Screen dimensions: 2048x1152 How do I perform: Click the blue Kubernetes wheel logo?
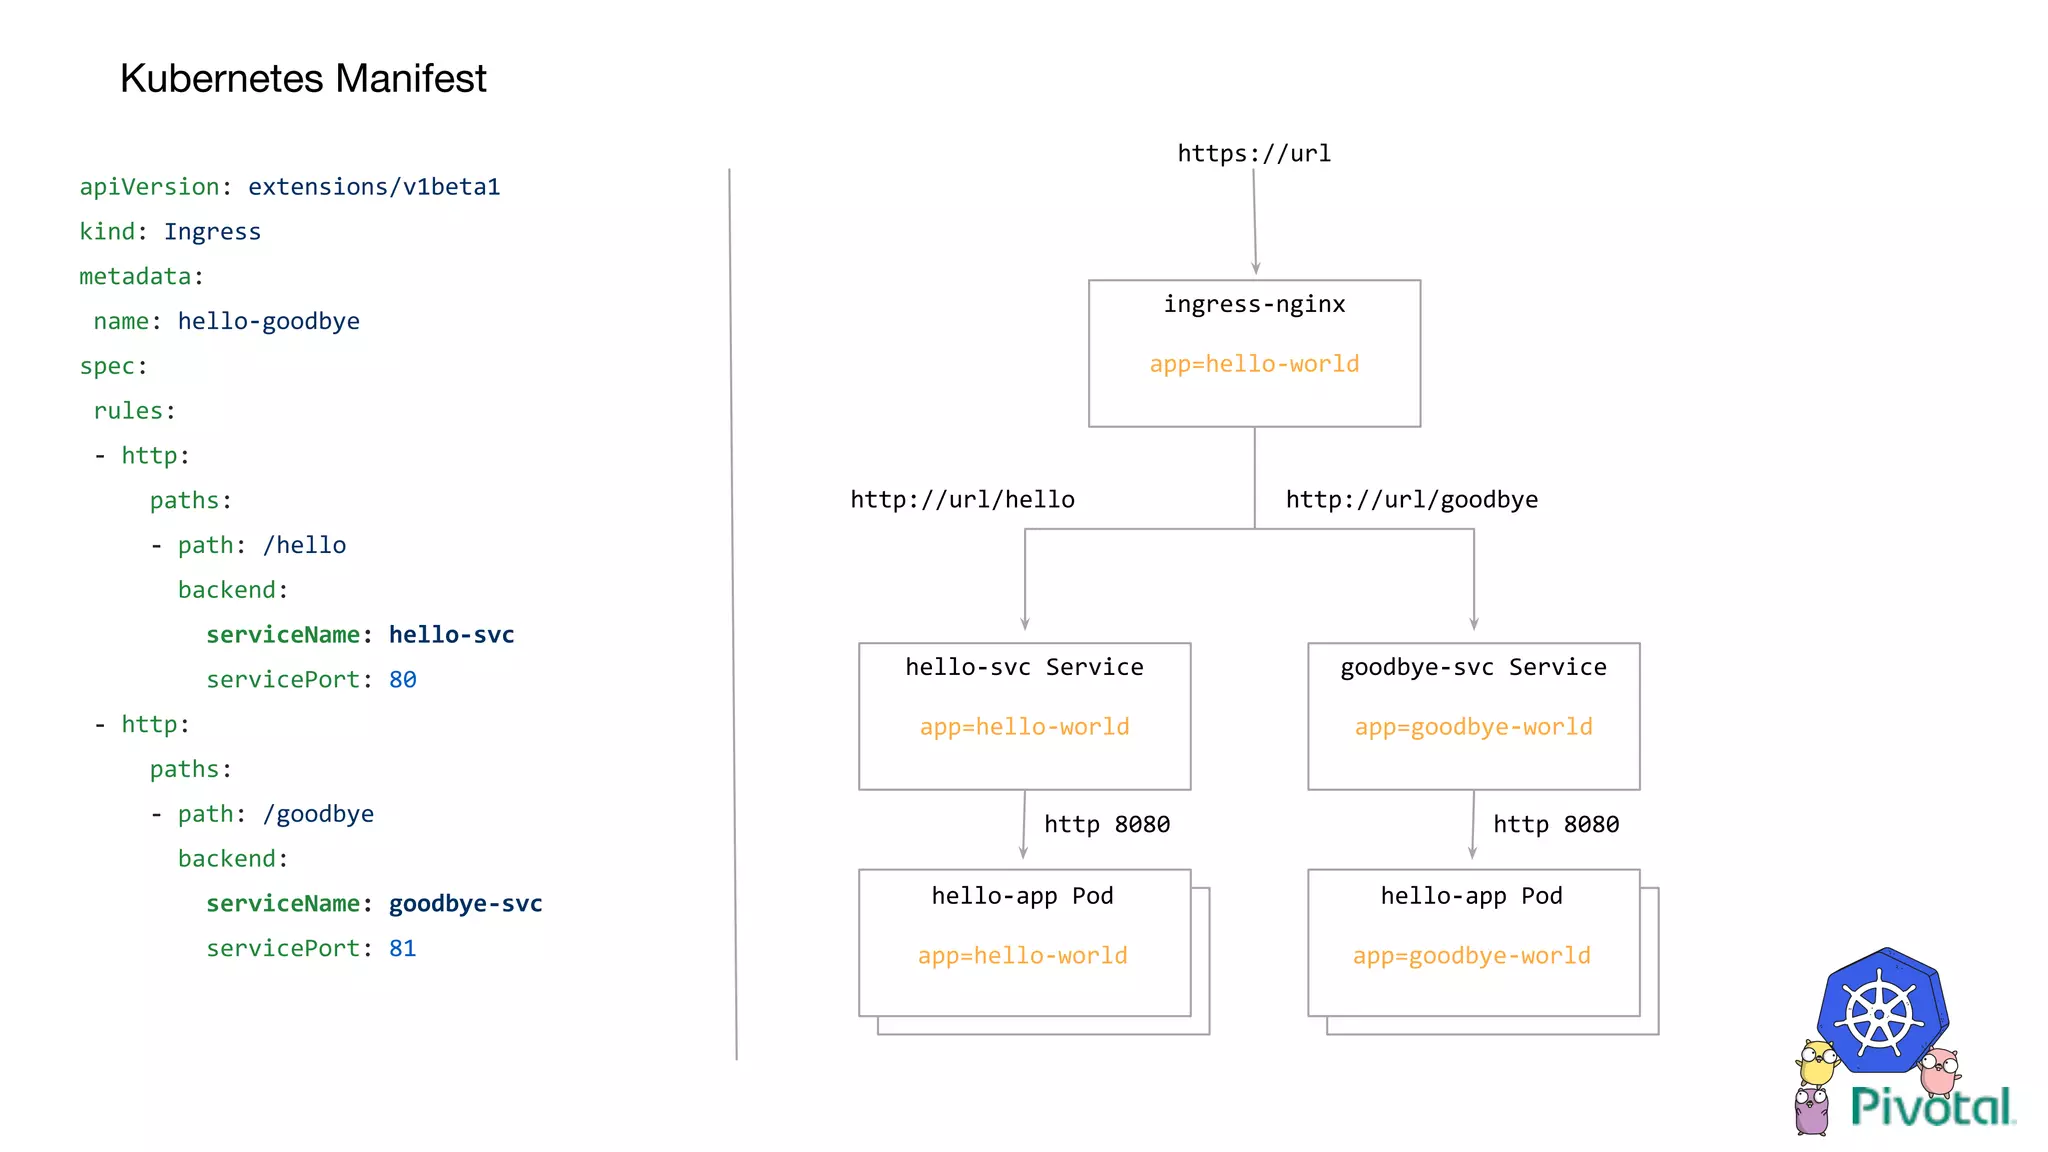click(1880, 1015)
